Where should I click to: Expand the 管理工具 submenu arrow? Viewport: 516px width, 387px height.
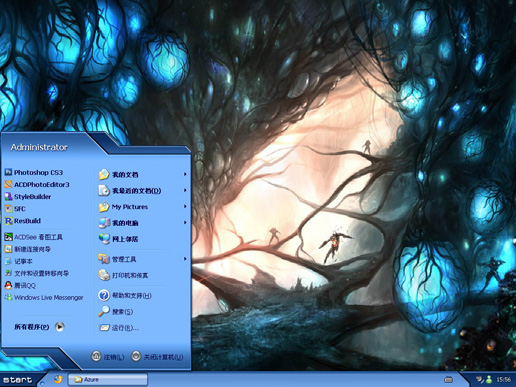point(185,259)
